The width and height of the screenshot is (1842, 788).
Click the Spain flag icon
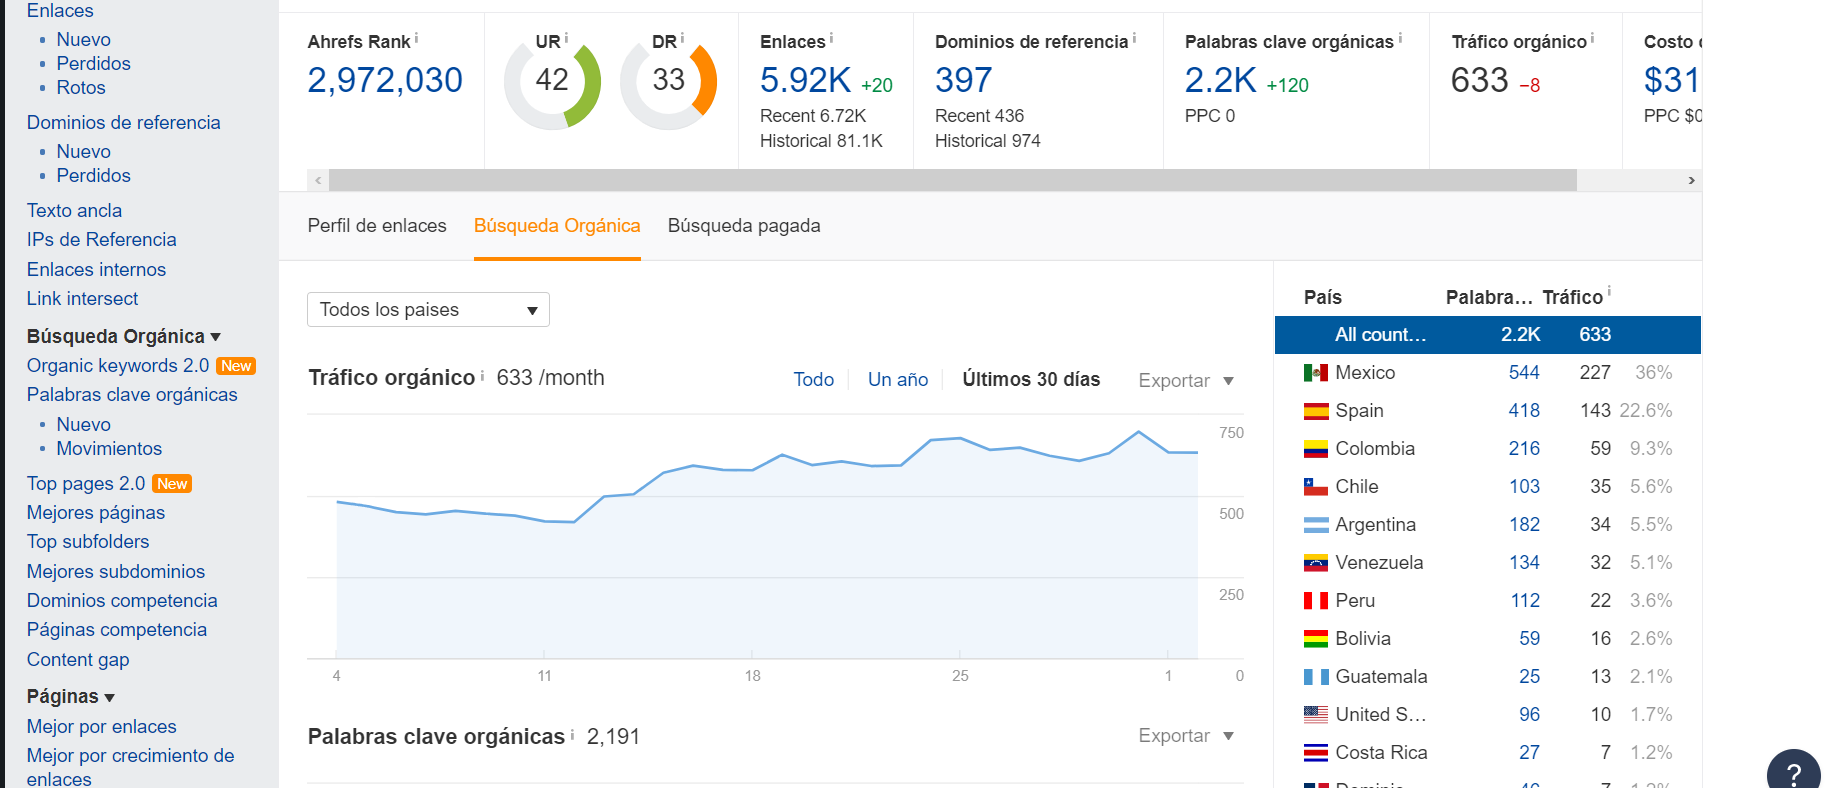coord(1316,411)
